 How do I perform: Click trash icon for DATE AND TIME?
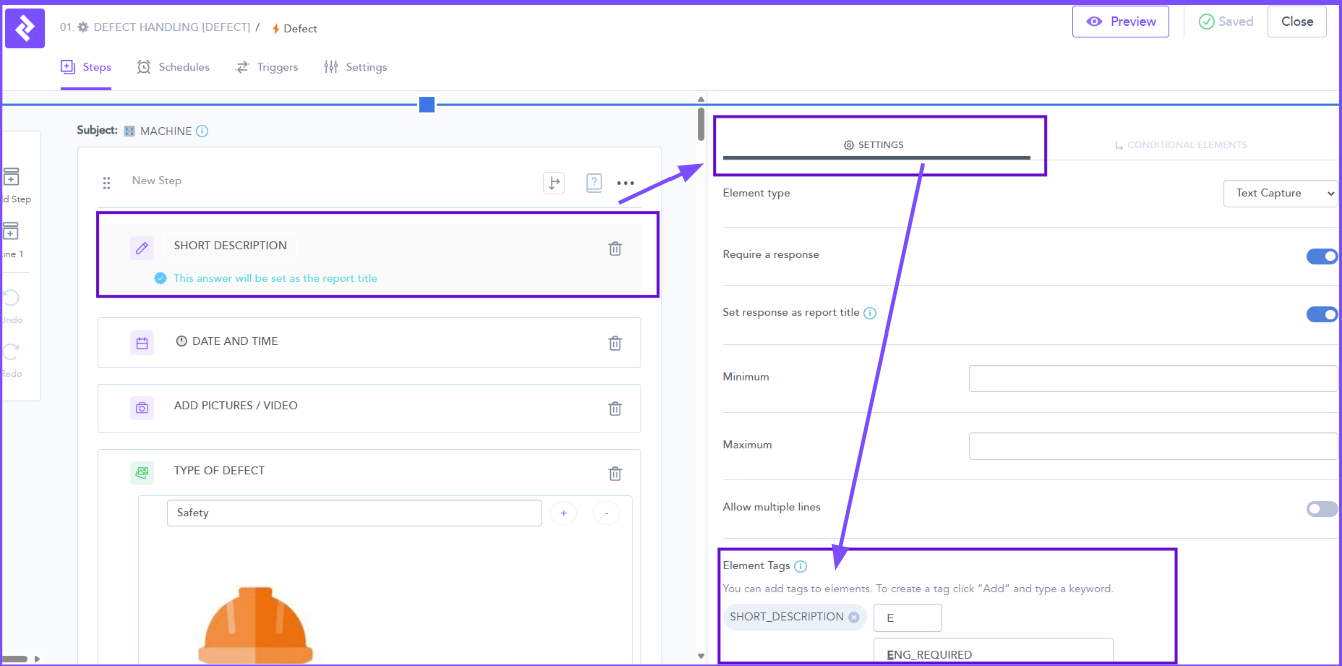click(x=615, y=343)
